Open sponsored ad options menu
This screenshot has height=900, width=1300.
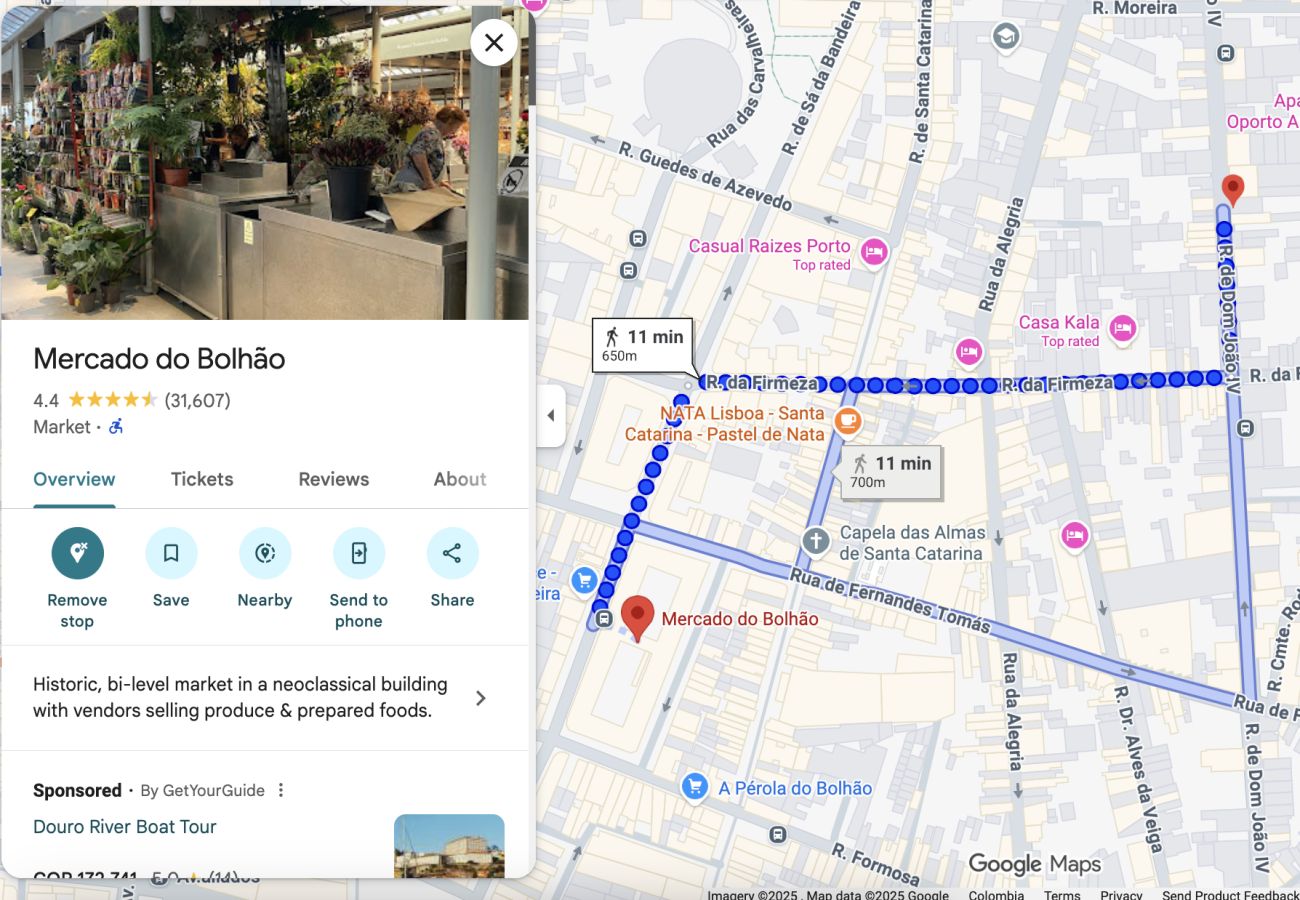(281, 790)
